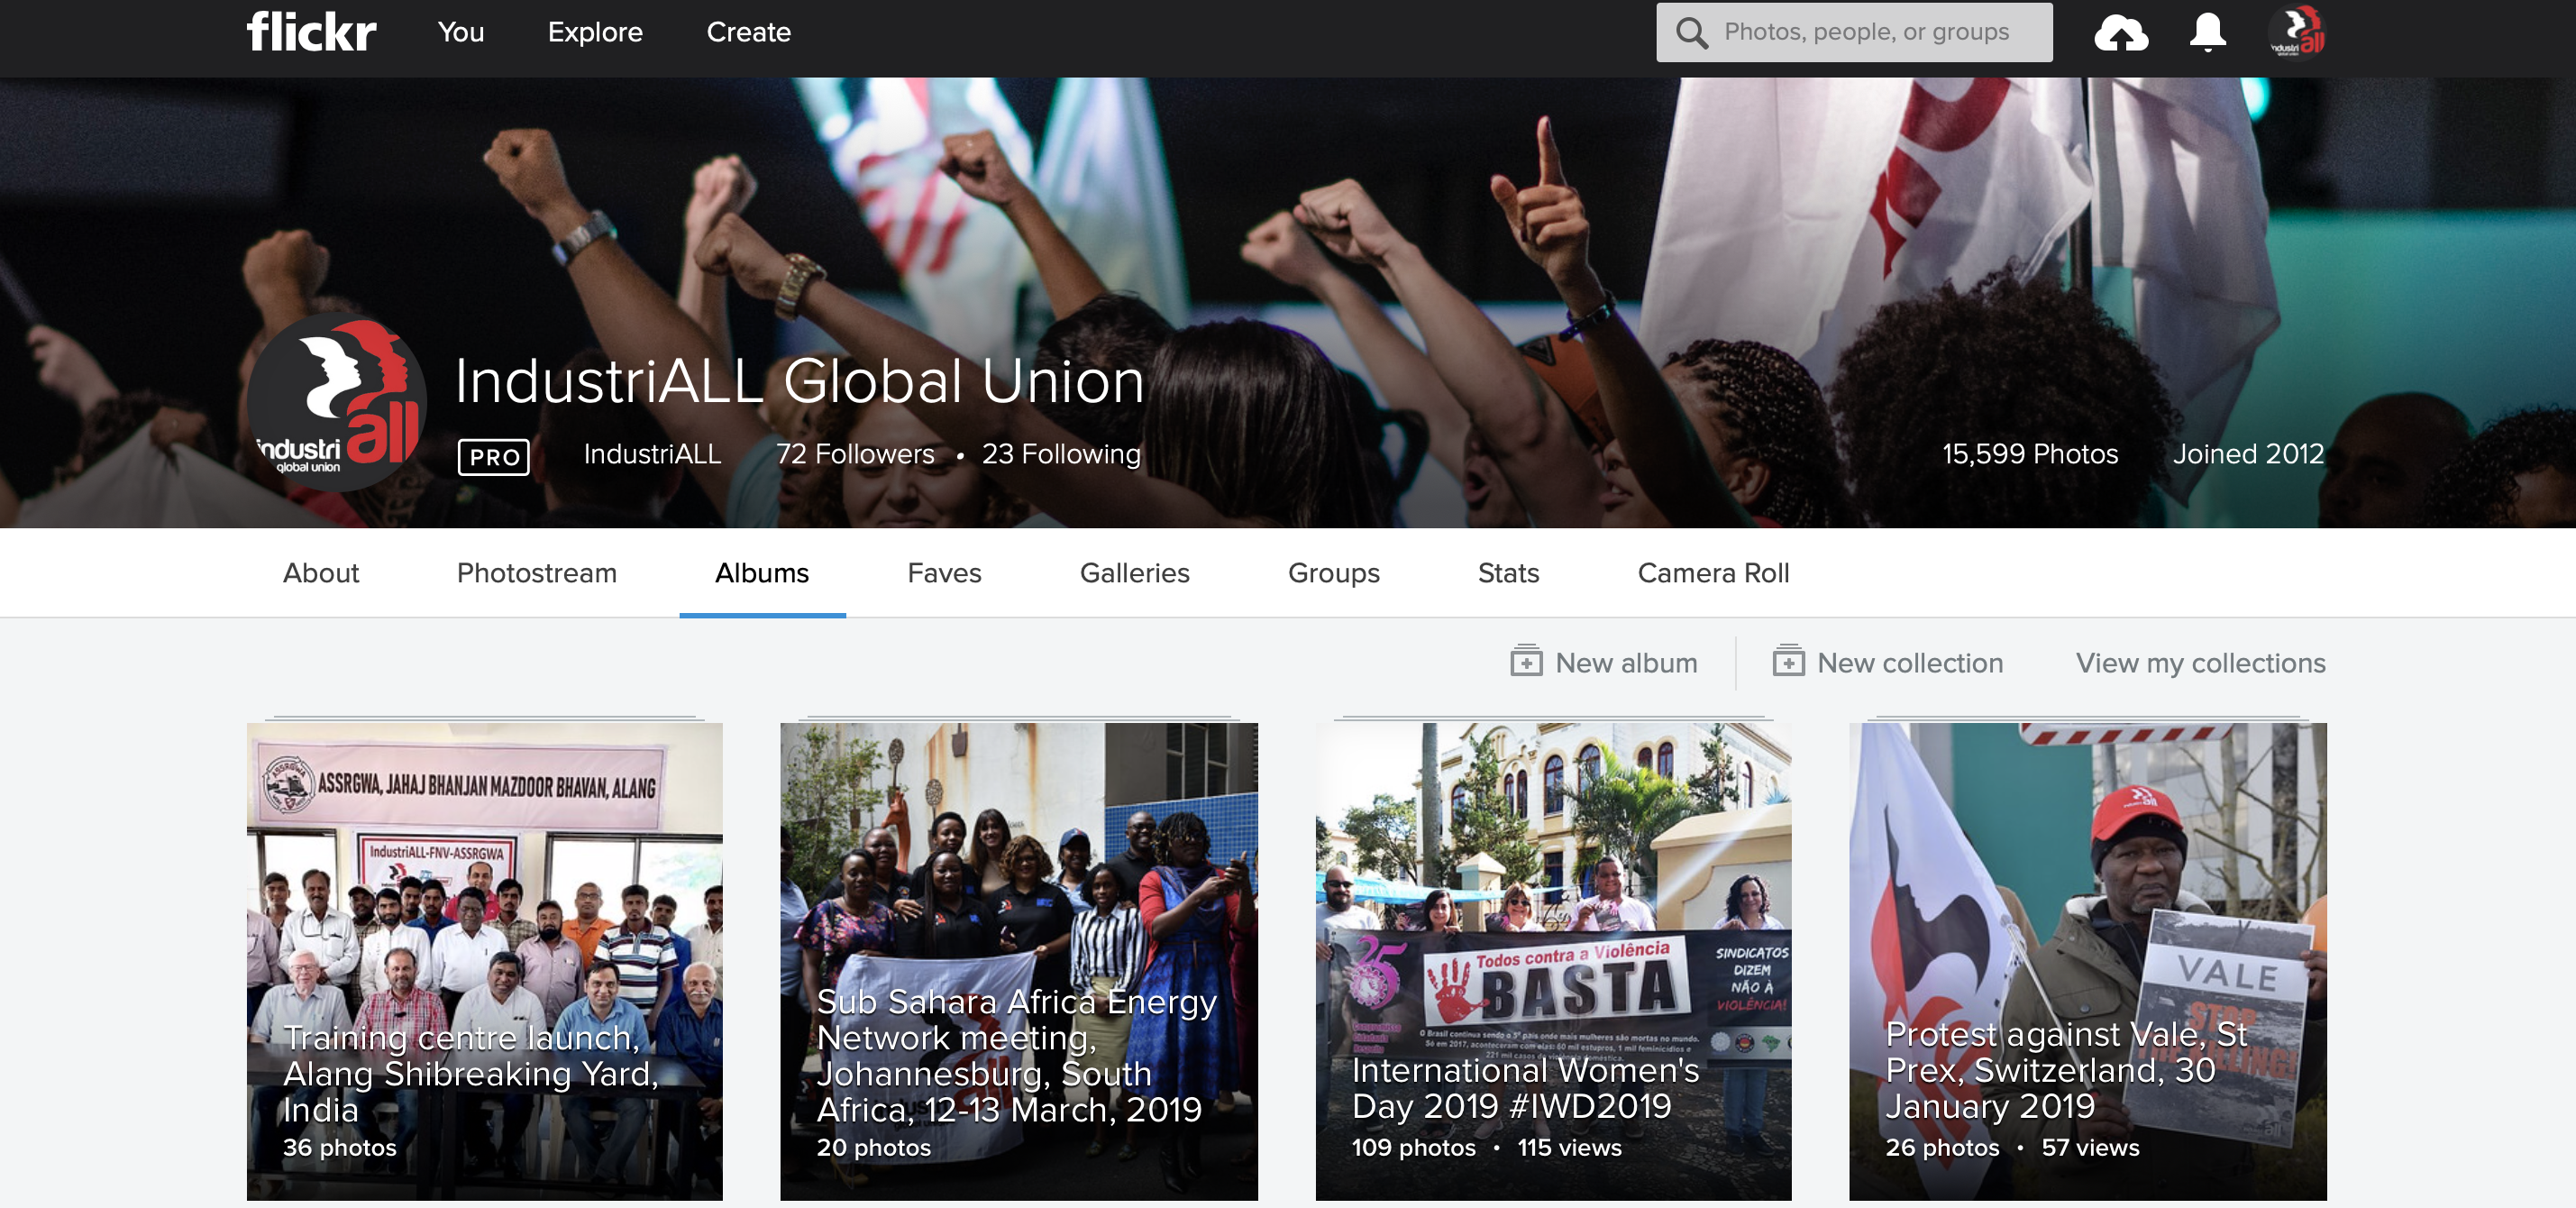Click the 72 Followers link
Screen dimensions: 2576x1208
pos(855,454)
